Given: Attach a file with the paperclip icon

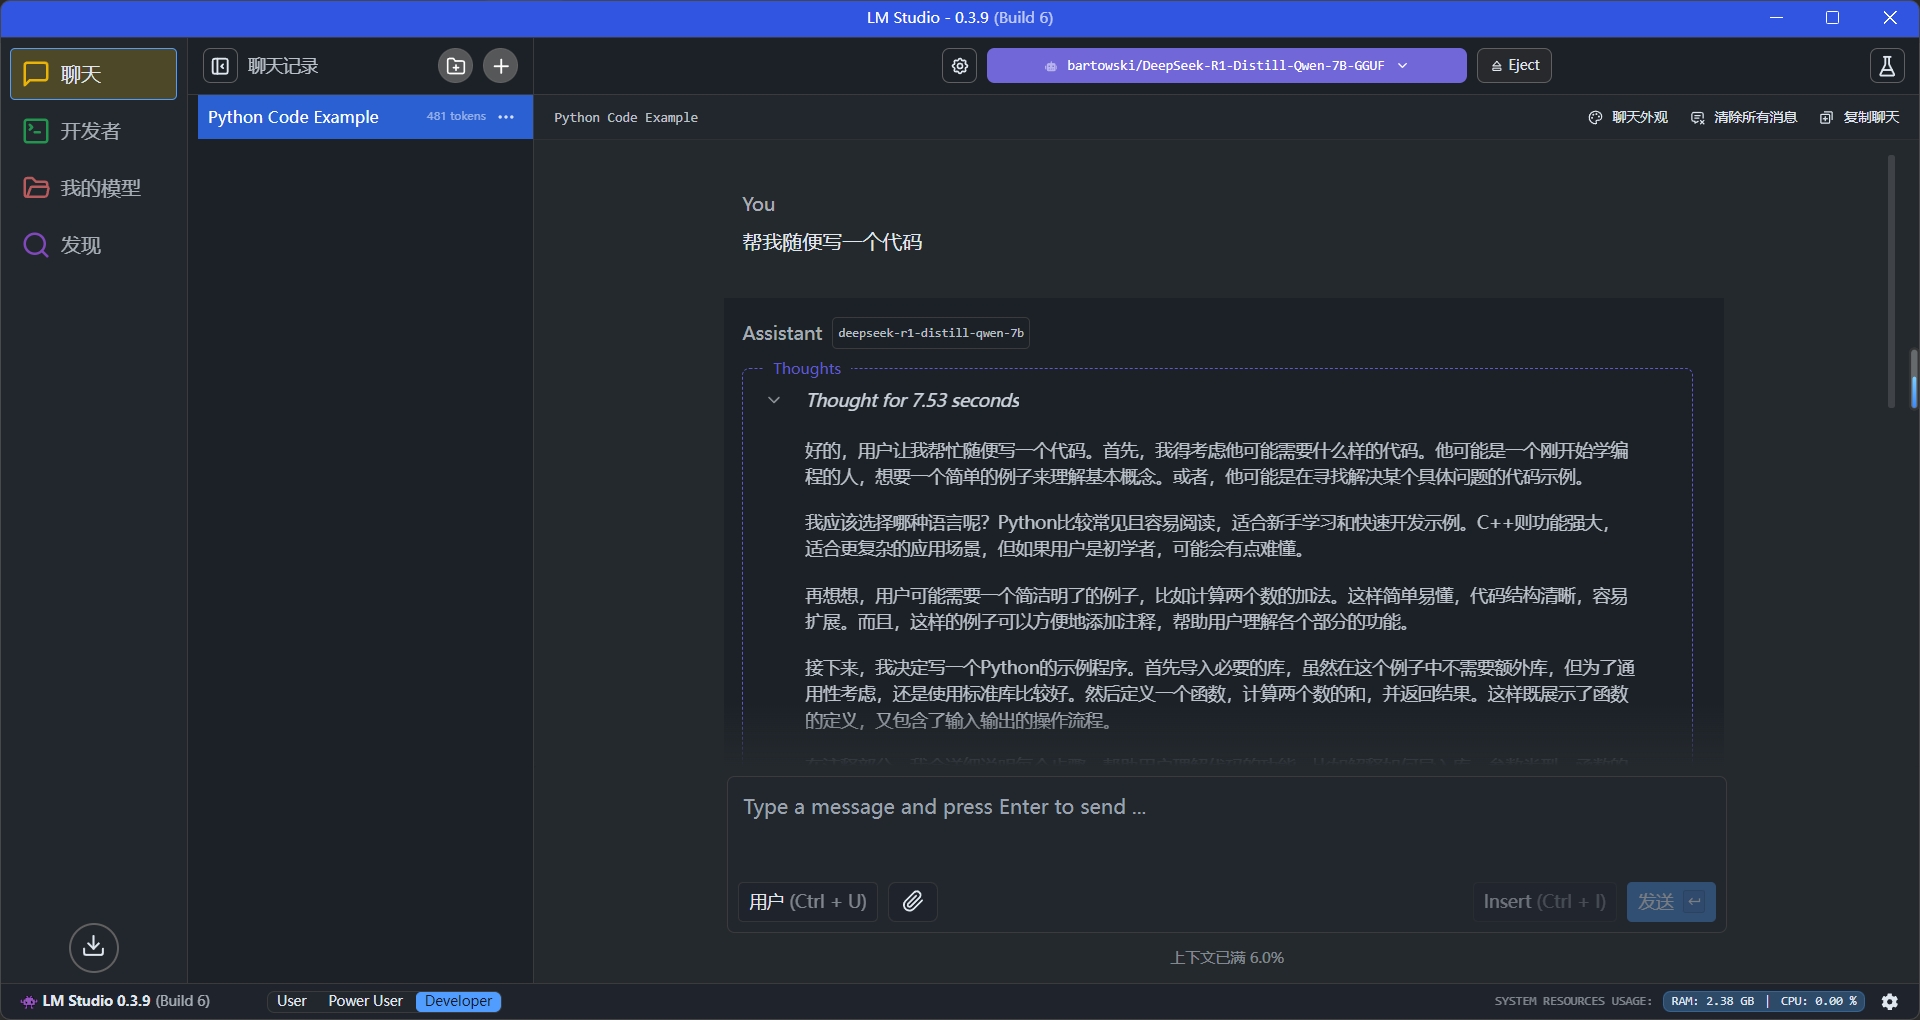Looking at the screenshot, I should (913, 902).
